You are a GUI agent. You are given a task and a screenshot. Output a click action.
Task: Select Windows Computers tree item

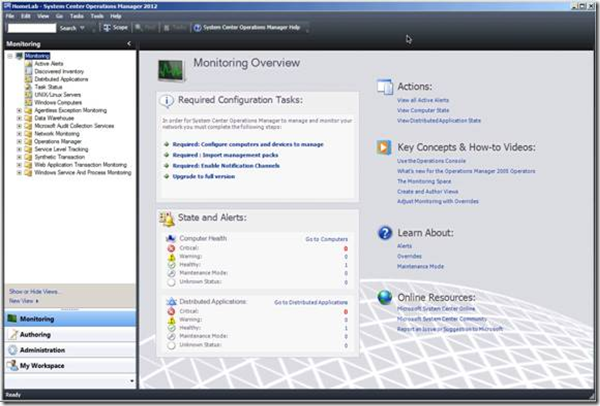pyautogui.click(x=58, y=103)
